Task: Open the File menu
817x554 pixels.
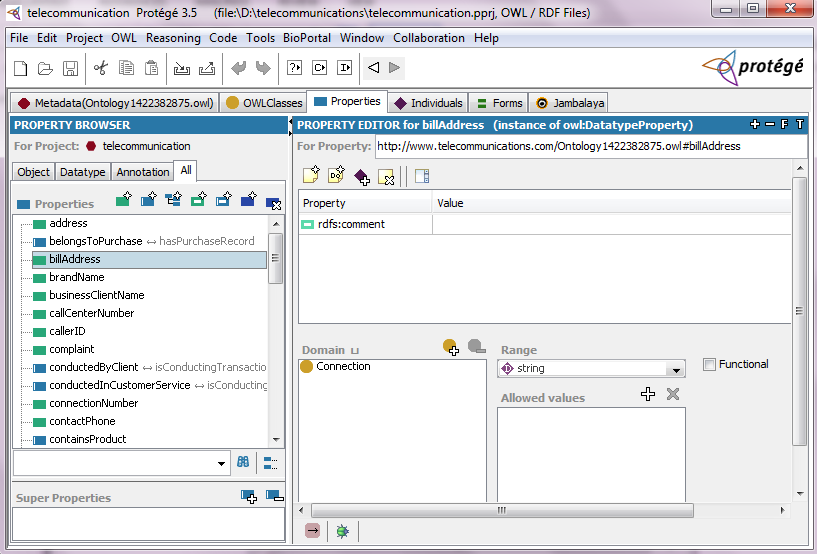Action: tap(19, 38)
